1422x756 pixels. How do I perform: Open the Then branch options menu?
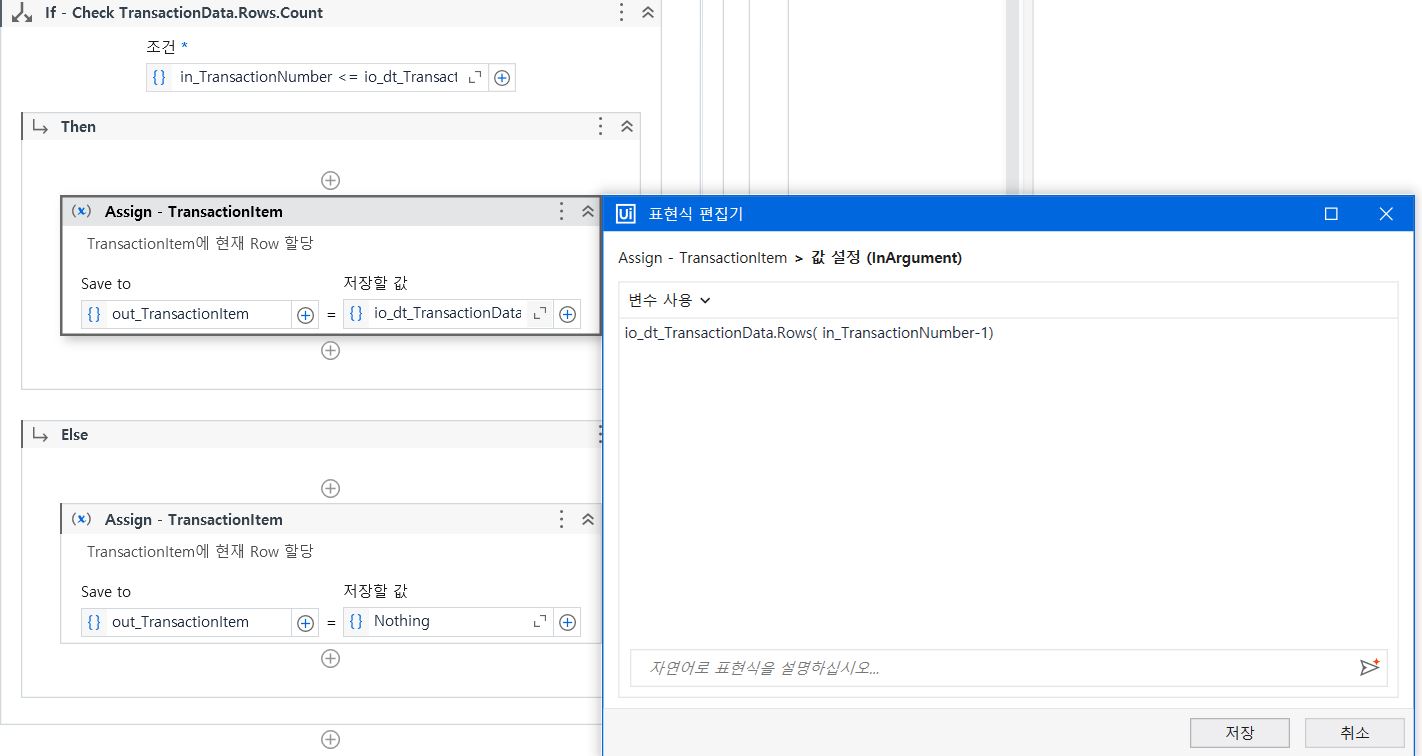[600, 126]
